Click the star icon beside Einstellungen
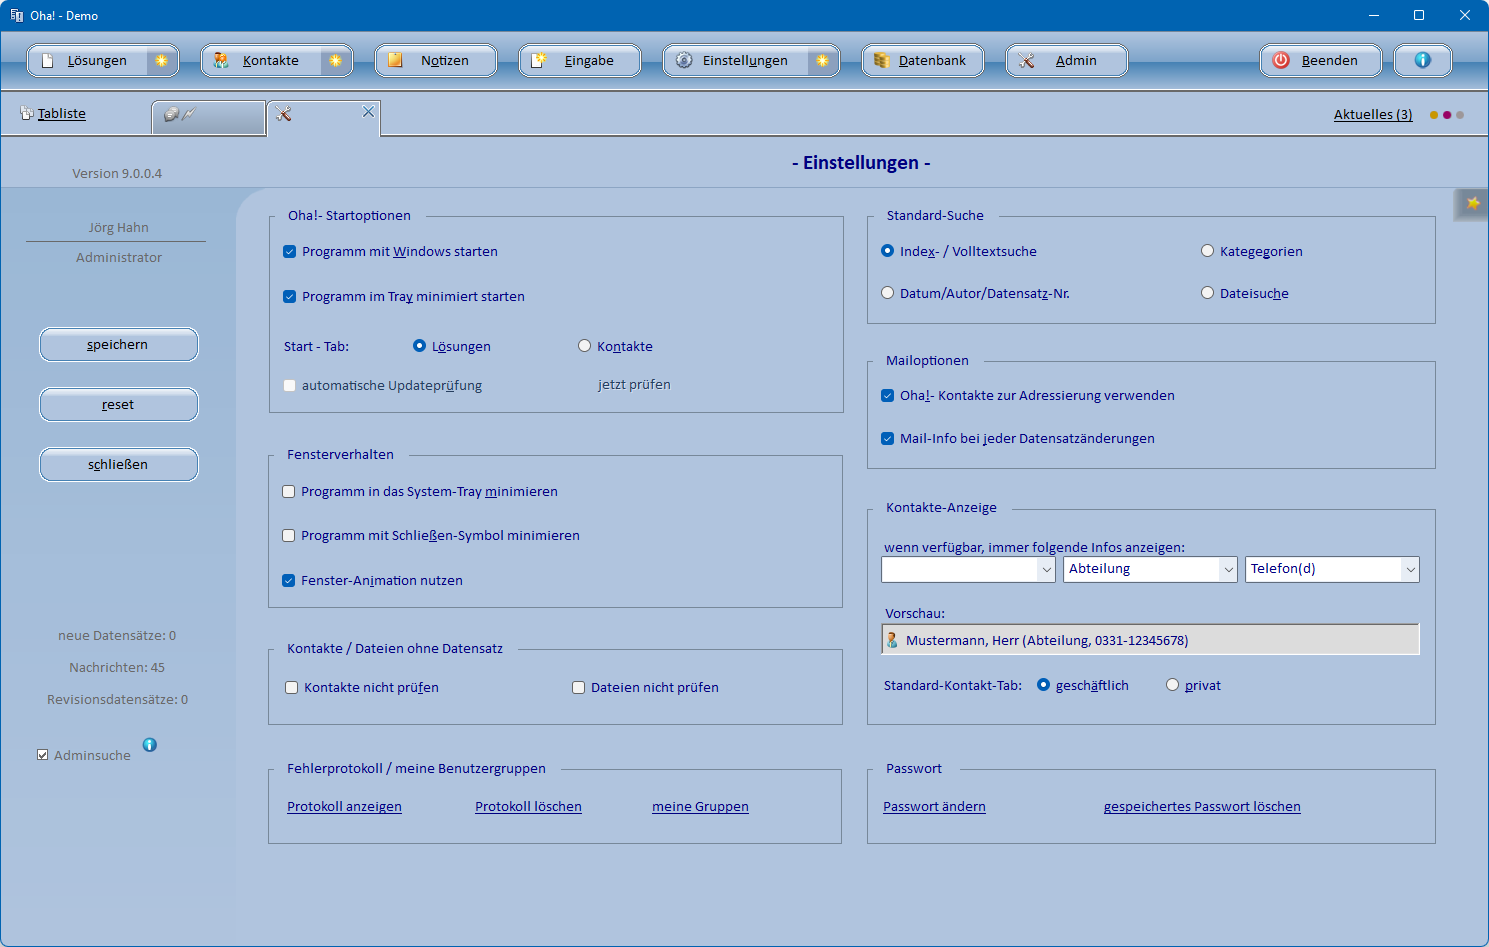The width and height of the screenshot is (1489, 947). click(x=822, y=61)
